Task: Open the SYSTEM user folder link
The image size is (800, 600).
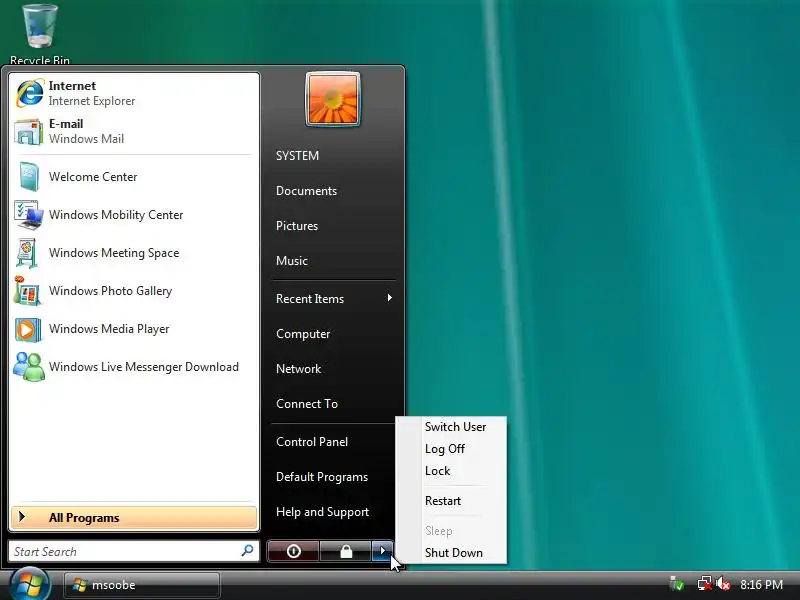Action: click(x=297, y=156)
